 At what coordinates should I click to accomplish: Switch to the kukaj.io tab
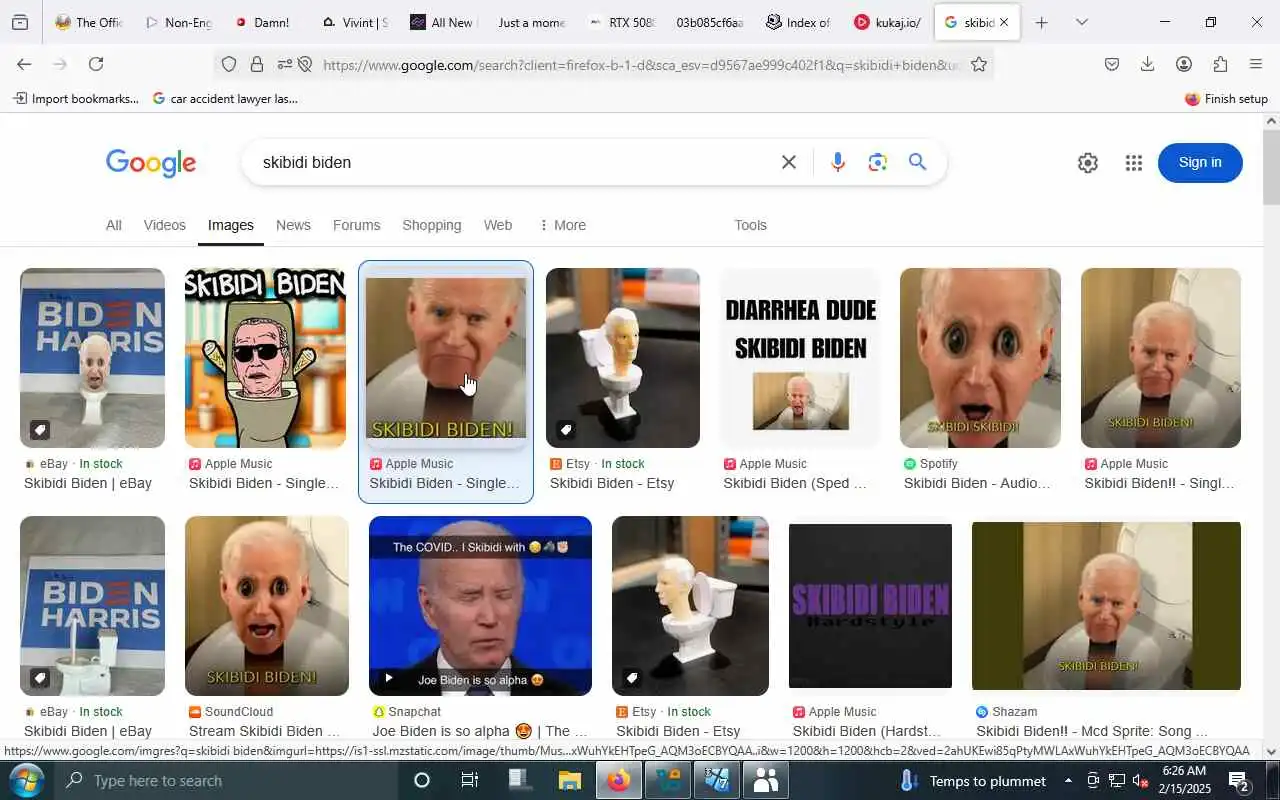(887, 22)
